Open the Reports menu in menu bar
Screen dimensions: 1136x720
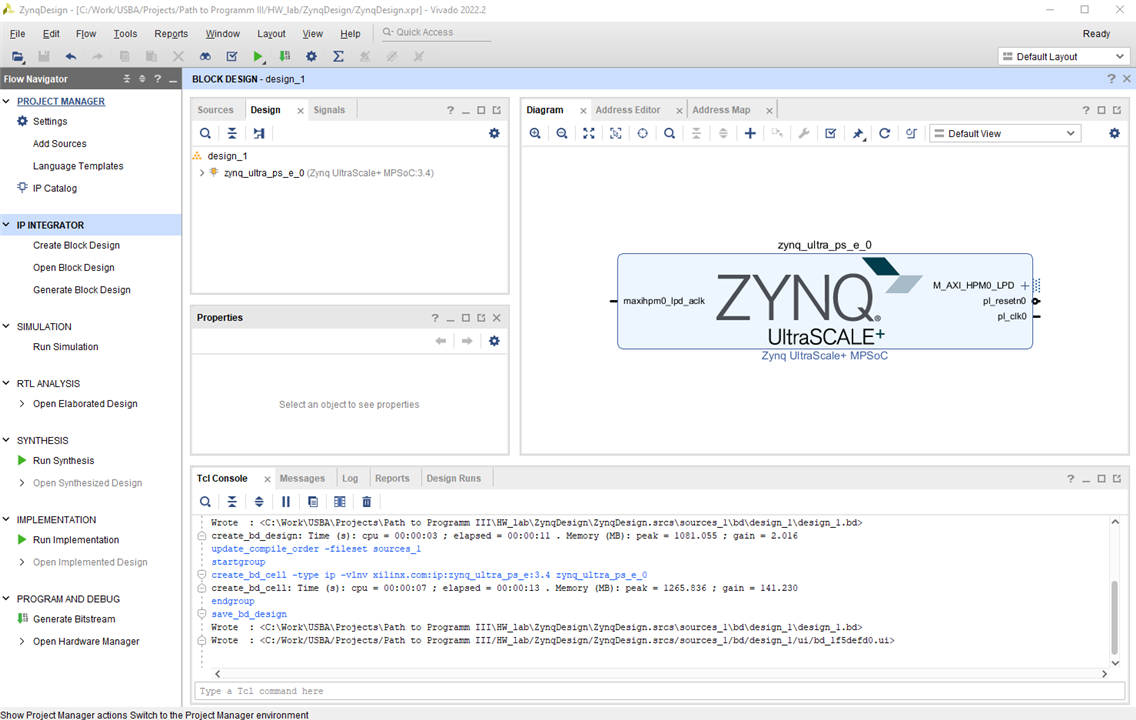171,34
